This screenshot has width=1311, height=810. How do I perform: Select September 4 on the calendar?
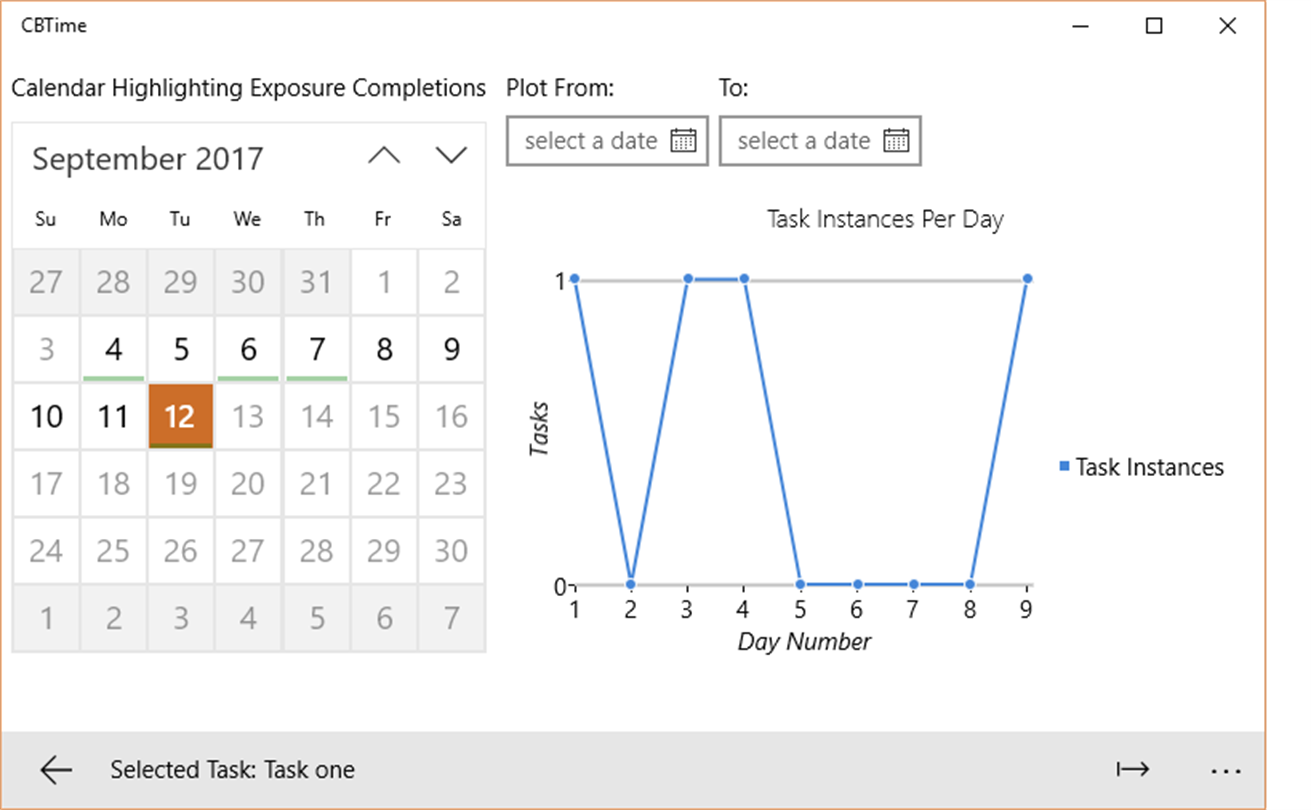[x=113, y=349]
